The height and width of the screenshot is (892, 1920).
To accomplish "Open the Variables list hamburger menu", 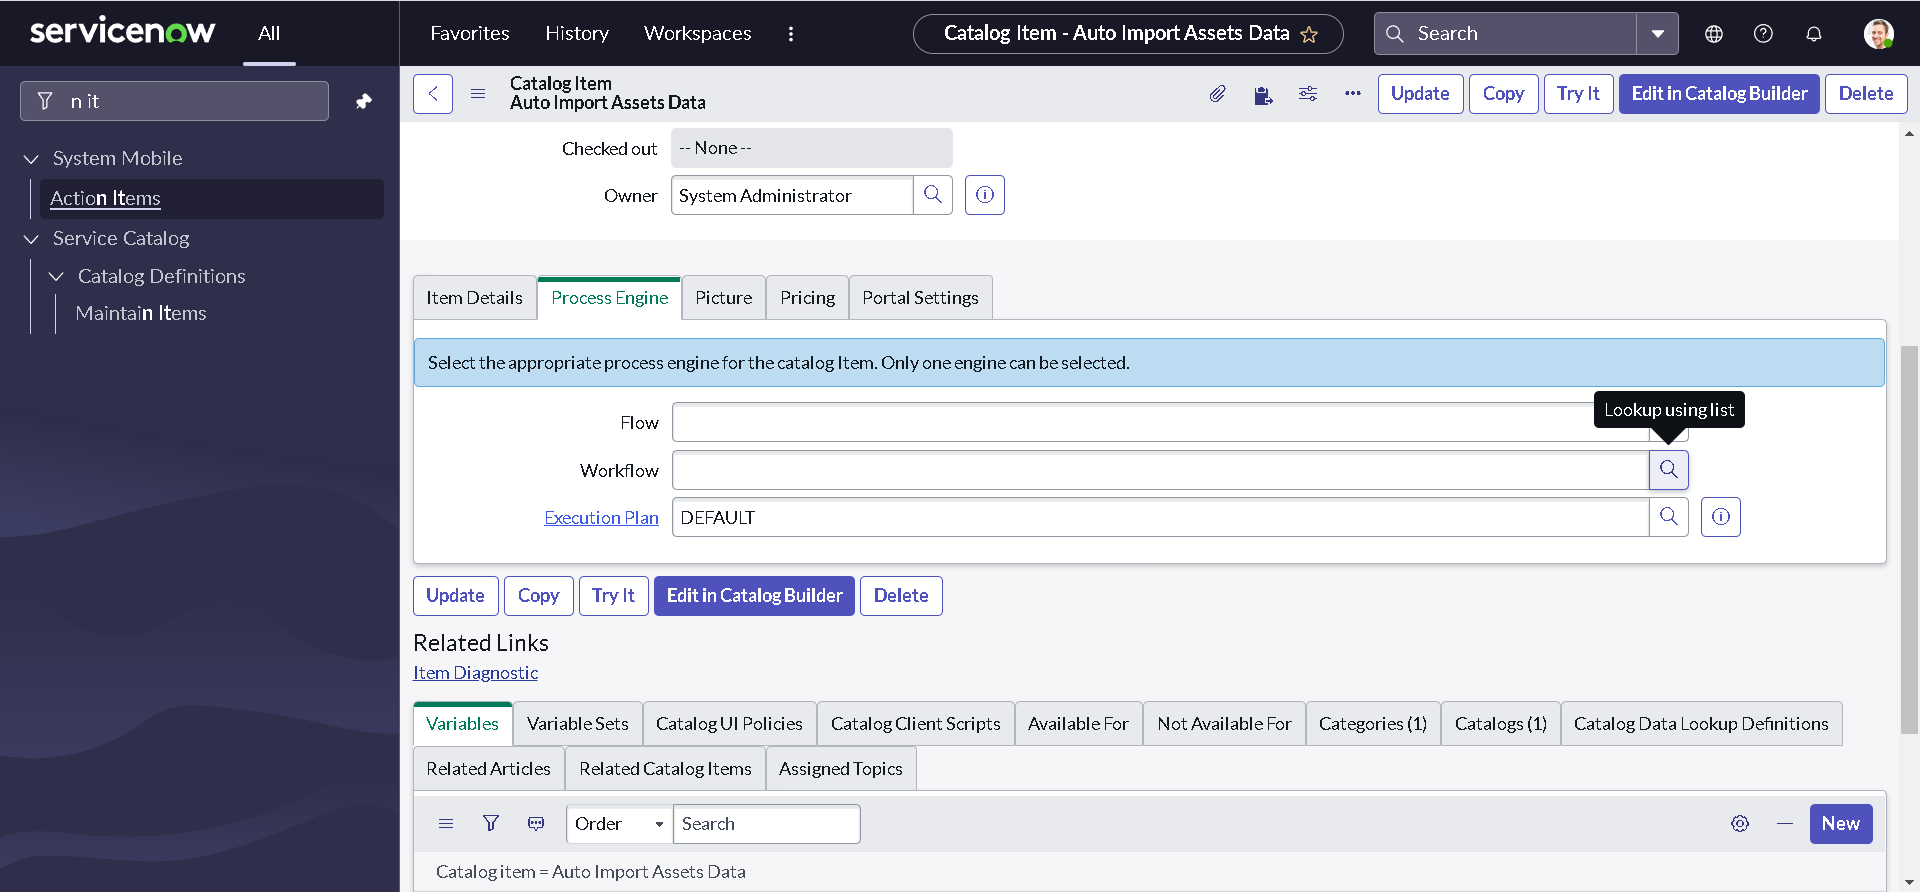I will pyautogui.click(x=446, y=824).
